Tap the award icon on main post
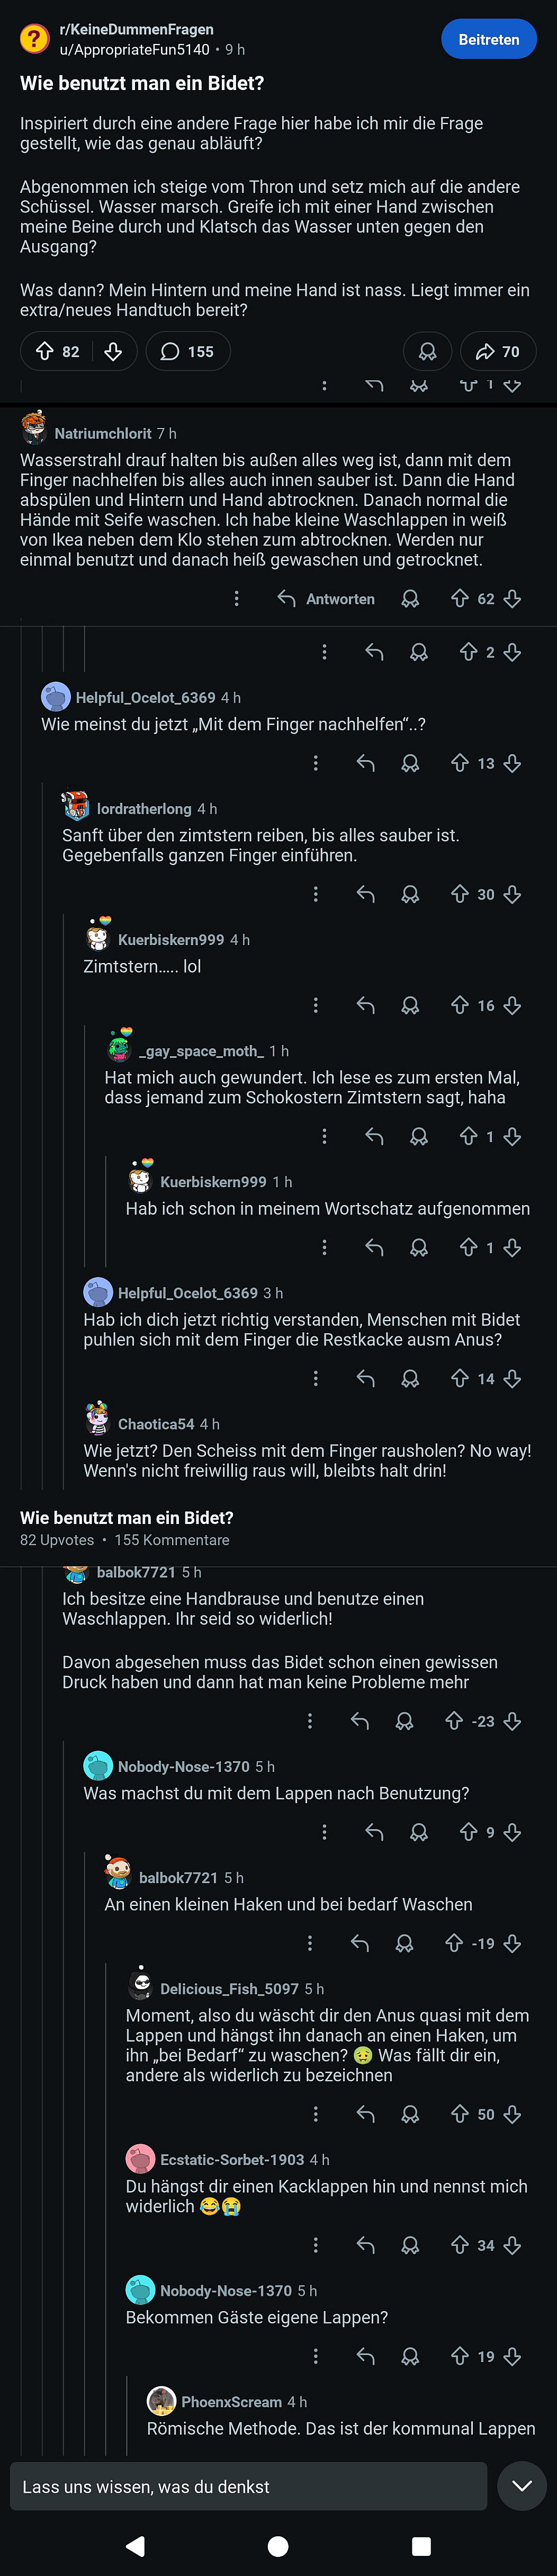The image size is (557, 2576). [x=427, y=351]
